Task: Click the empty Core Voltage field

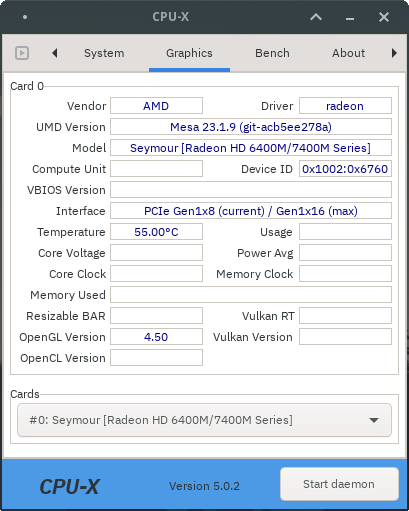Action: pyautogui.click(x=156, y=253)
